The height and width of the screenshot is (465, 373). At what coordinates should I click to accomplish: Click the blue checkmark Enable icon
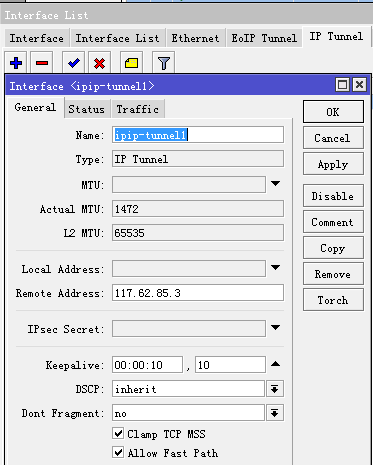click(74, 63)
